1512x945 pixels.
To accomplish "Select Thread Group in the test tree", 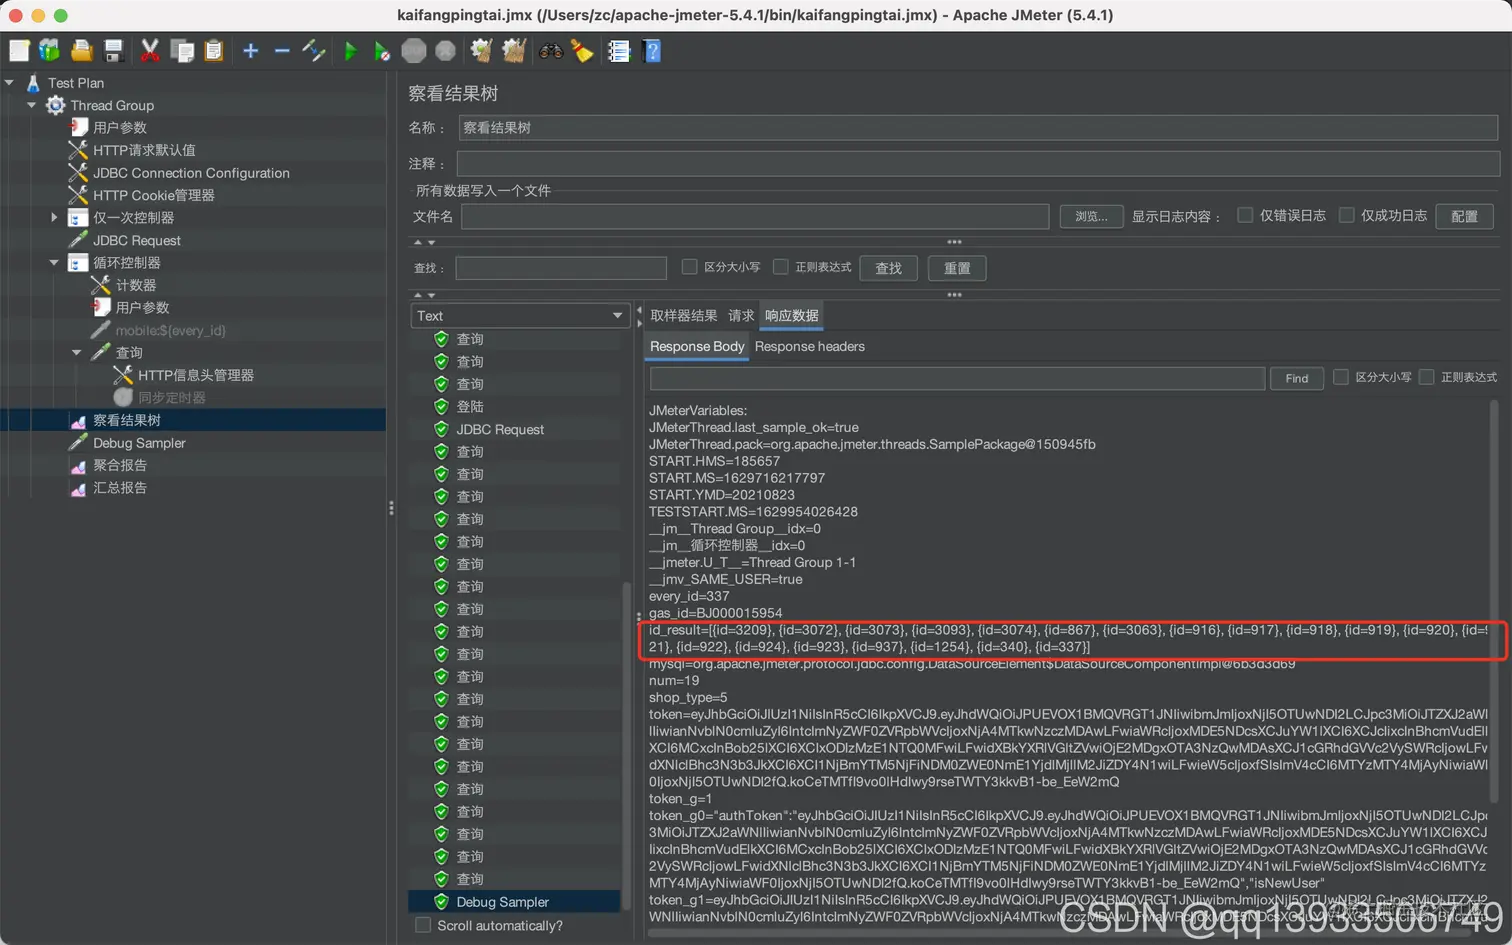I will click(x=112, y=105).
